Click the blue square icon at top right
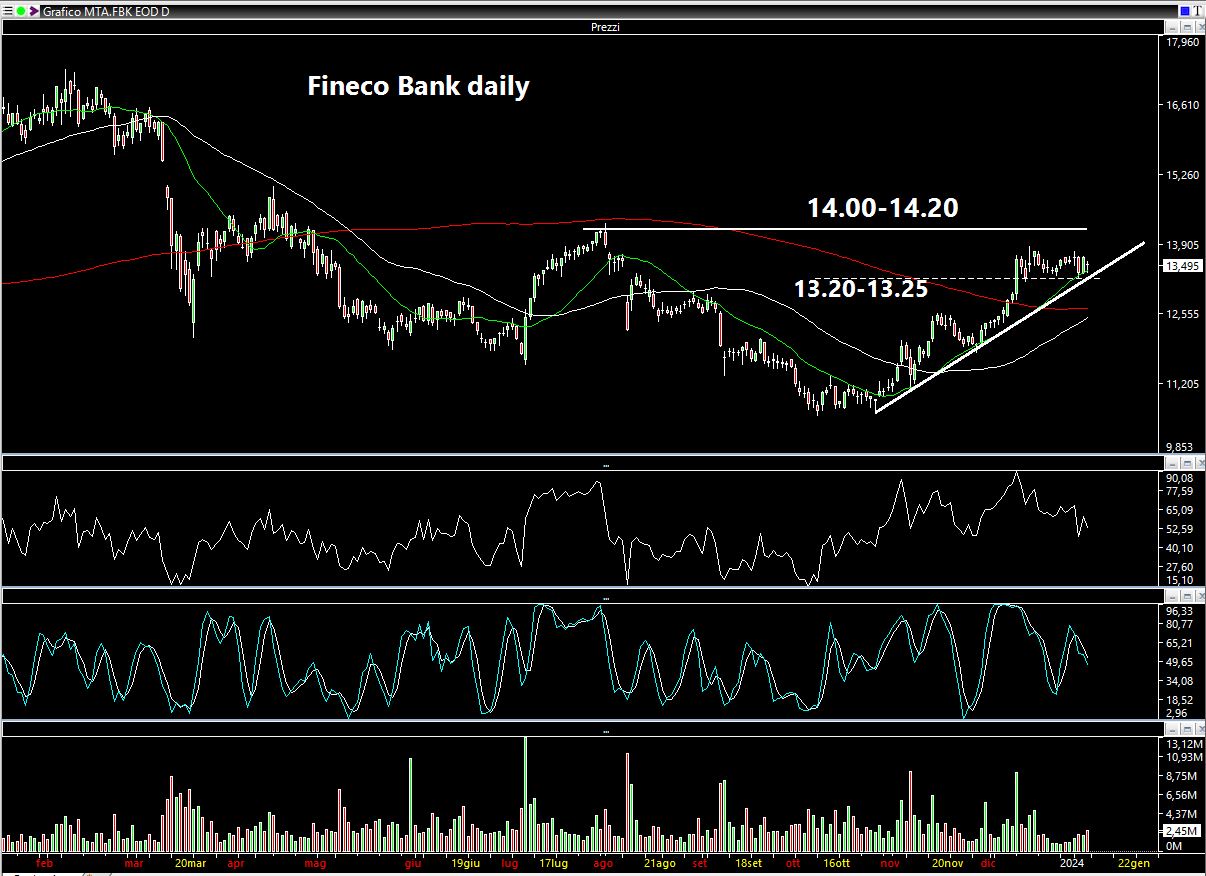The image size is (1206, 876). tap(1185, 10)
